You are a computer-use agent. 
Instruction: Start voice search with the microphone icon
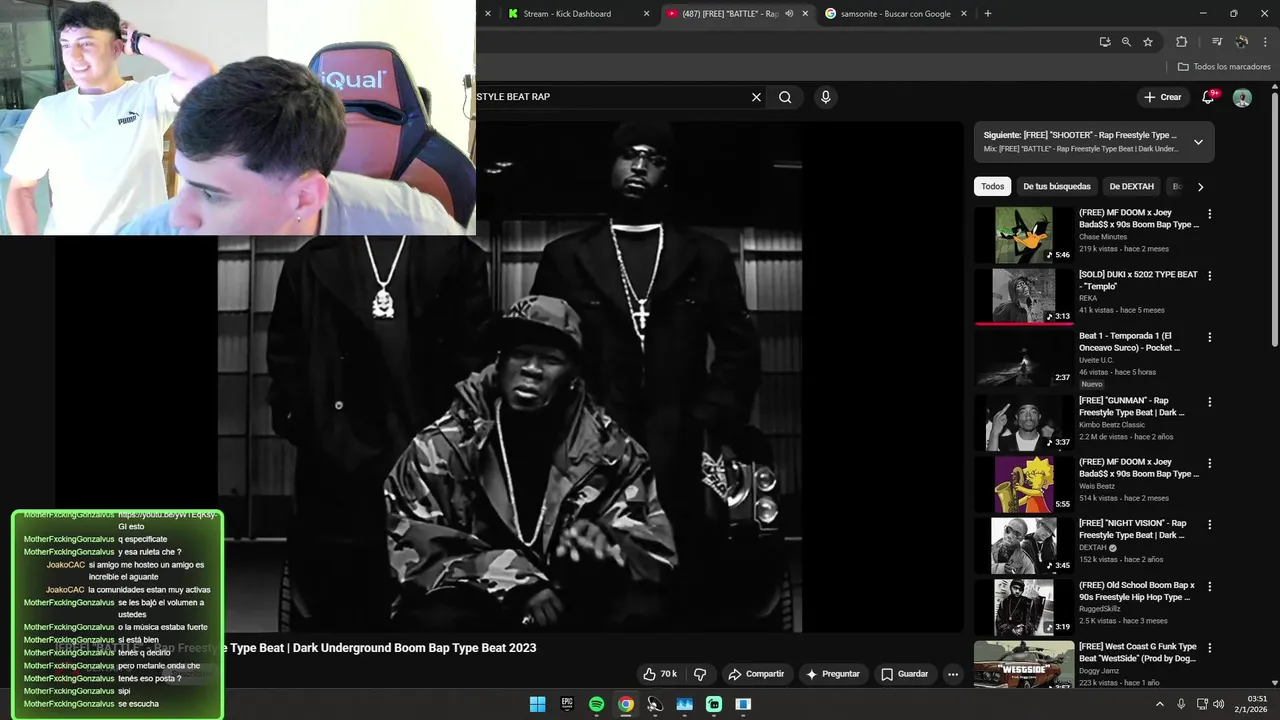click(825, 97)
